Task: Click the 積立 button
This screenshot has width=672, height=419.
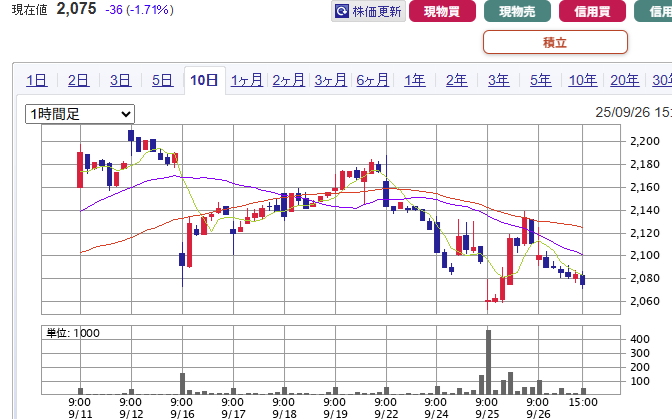Action: (555, 42)
